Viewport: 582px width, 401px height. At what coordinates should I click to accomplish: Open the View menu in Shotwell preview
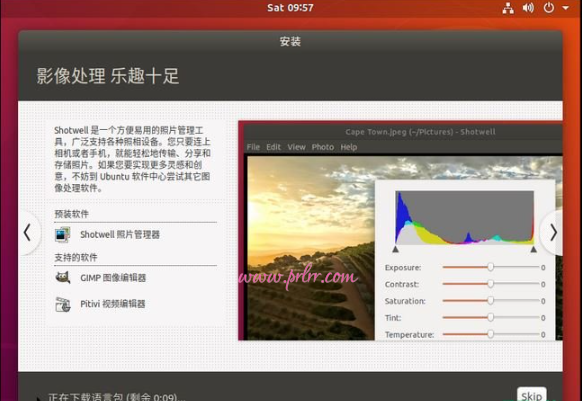click(297, 147)
